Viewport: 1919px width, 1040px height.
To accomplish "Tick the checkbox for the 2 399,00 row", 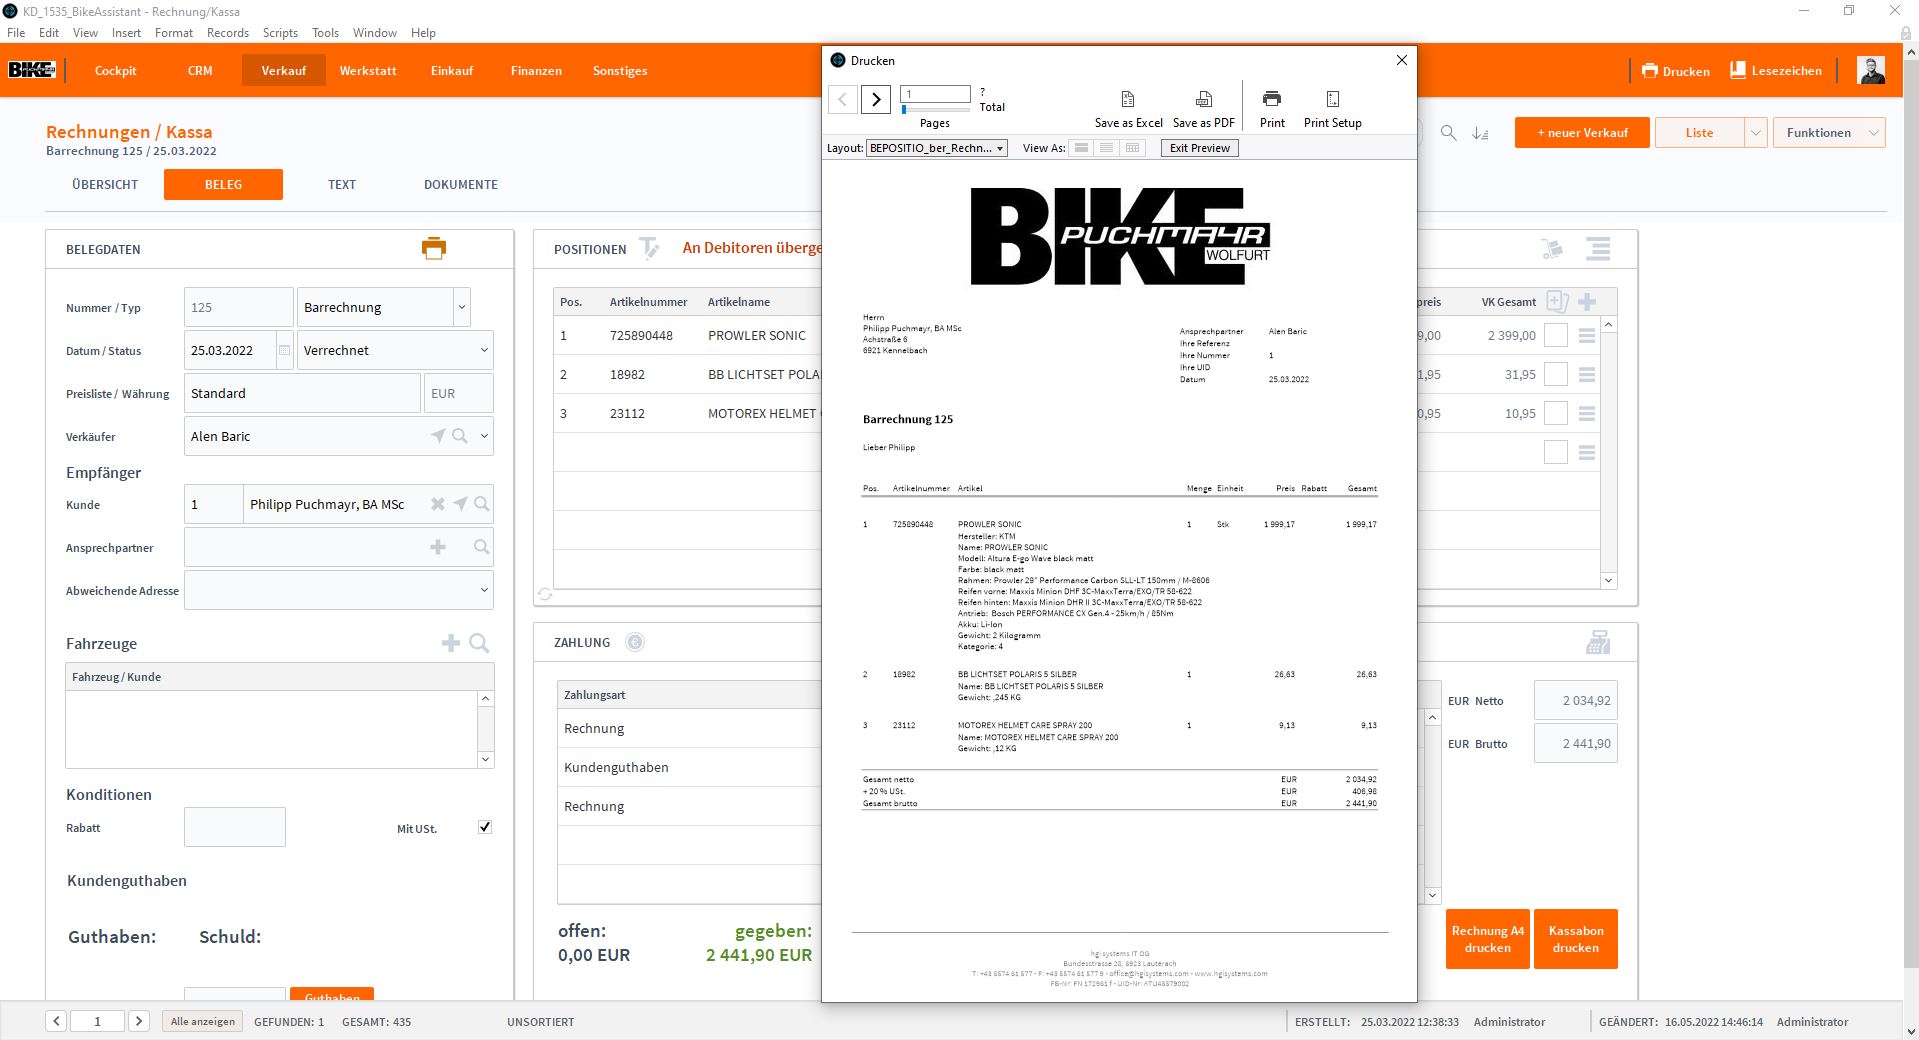I will (x=1556, y=336).
